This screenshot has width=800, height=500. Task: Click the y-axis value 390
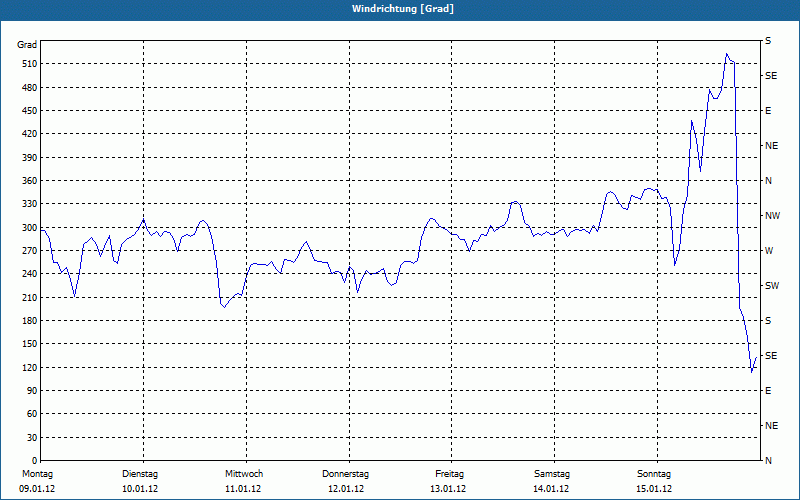(30, 157)
